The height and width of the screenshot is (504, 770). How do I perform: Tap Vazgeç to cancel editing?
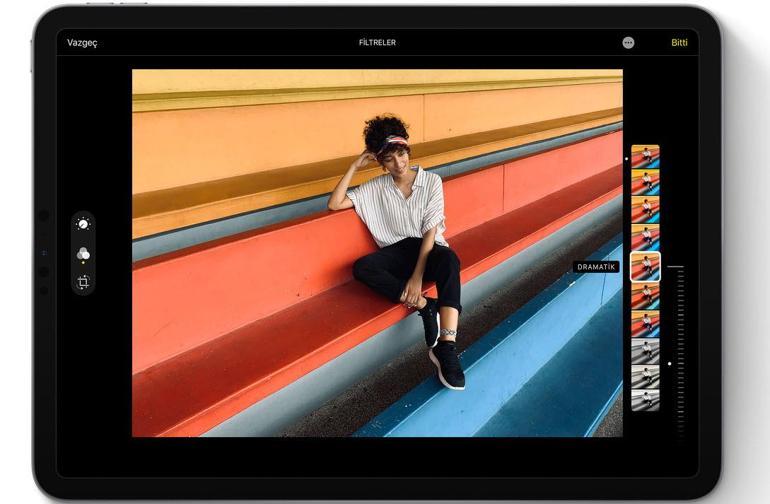tap(82, 43)
